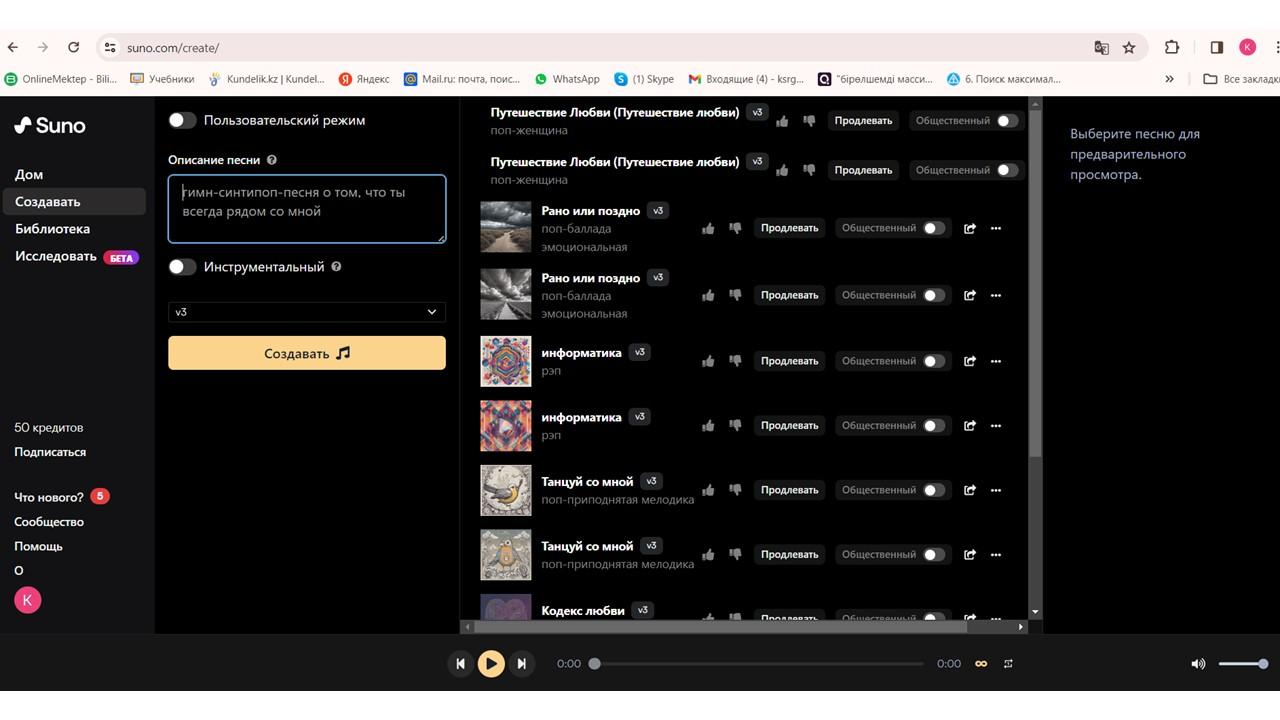The height and width of the screenshot is (720, 1280).
Task: Share the upper Танцуй со мной song
Action: tap(969, 490)
